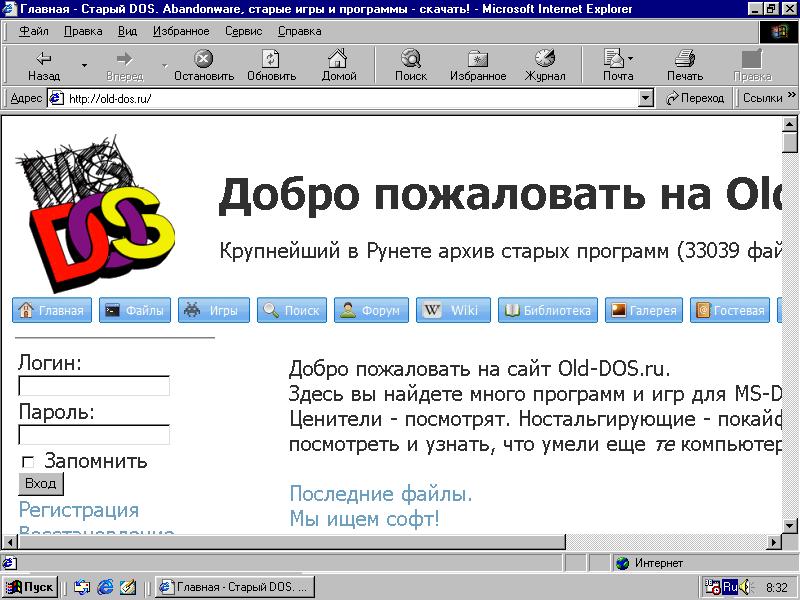Switch to the Файлы section tab

pos(136,310)
